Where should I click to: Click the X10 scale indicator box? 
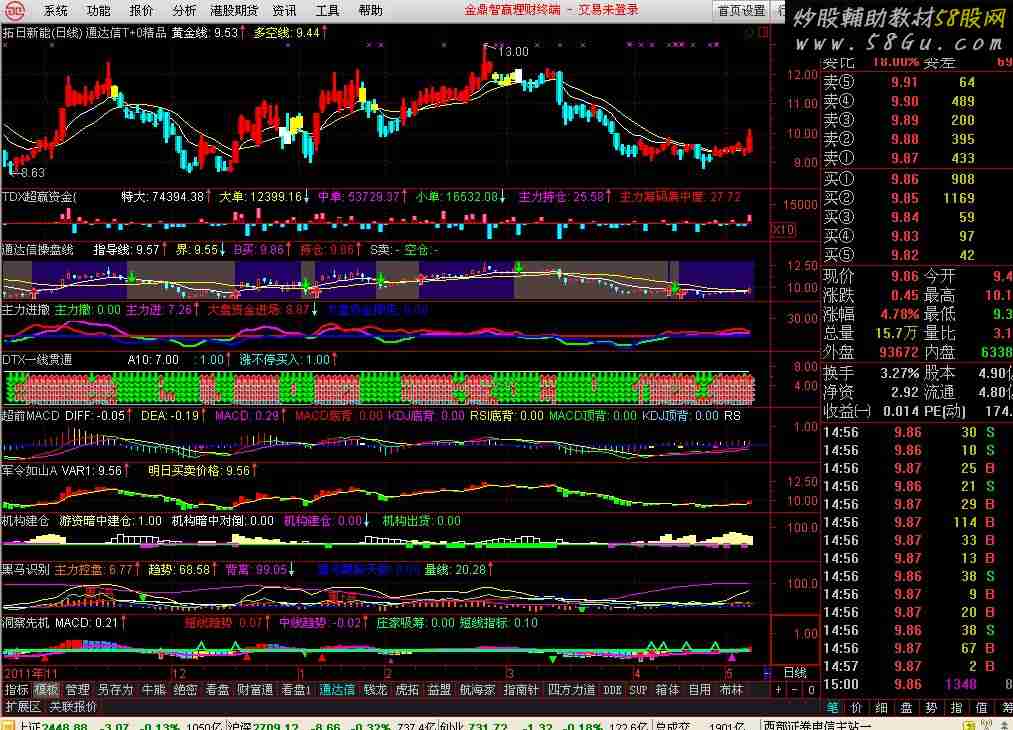(x=783, y=229)
